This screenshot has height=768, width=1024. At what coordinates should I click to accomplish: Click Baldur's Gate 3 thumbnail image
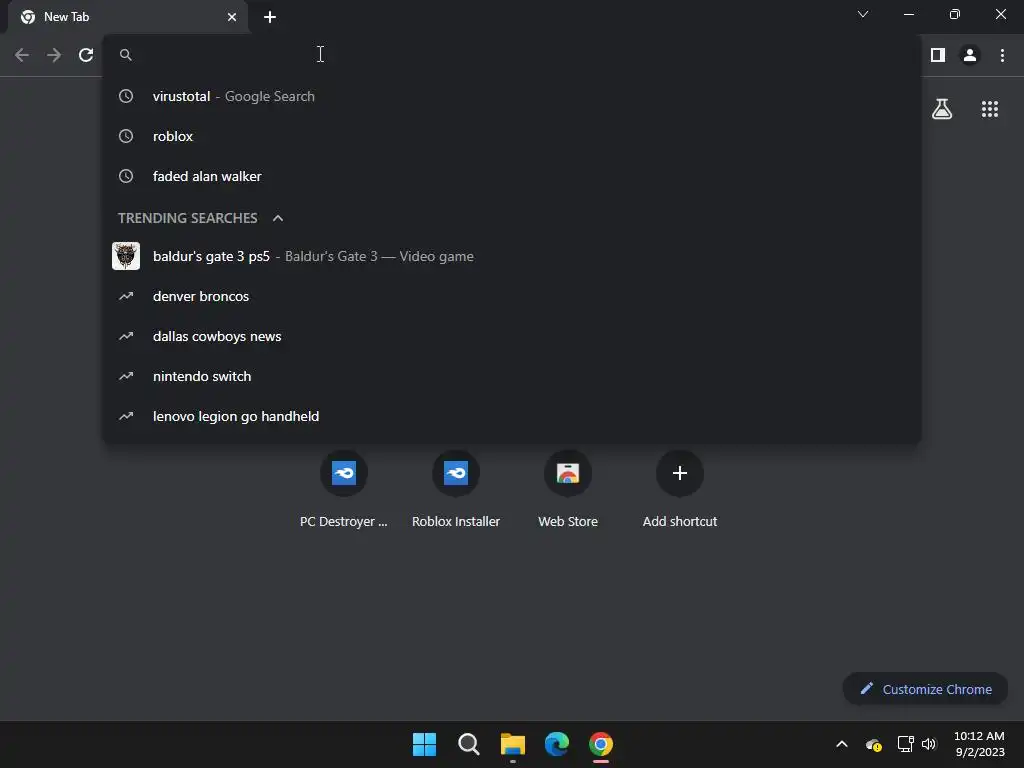[126, 256]
